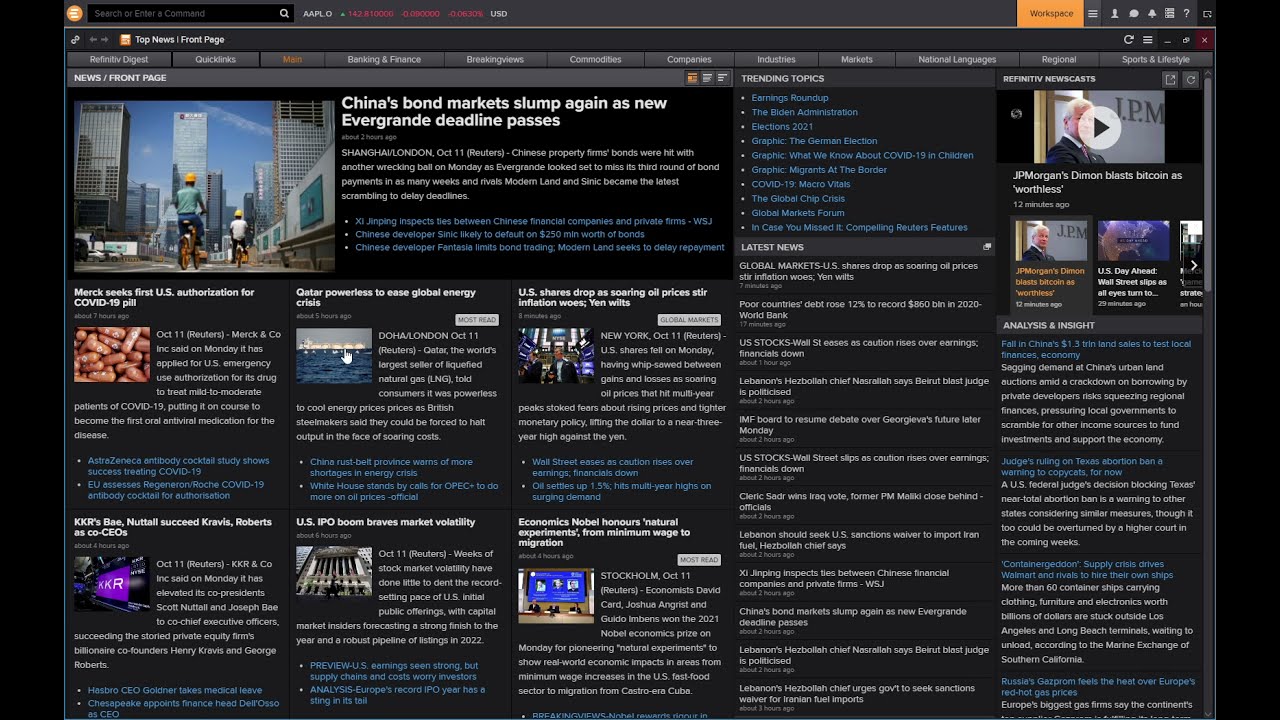Switch to Banking & Finance tab
This screenshot has height=720, width=1280.
pos(384,59)
